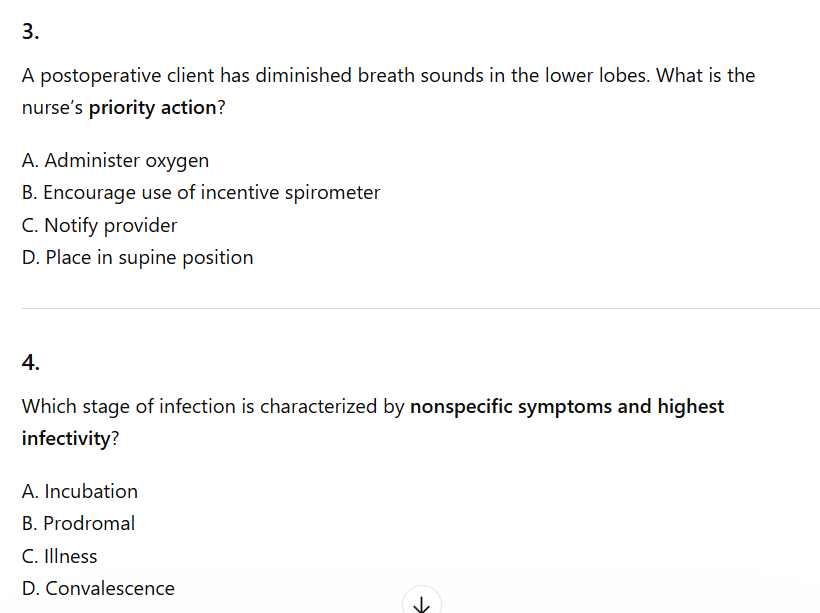This screenshot has height=613, width=820.
Task: Click the bold word "infectivity"
Action: [64, 439]
